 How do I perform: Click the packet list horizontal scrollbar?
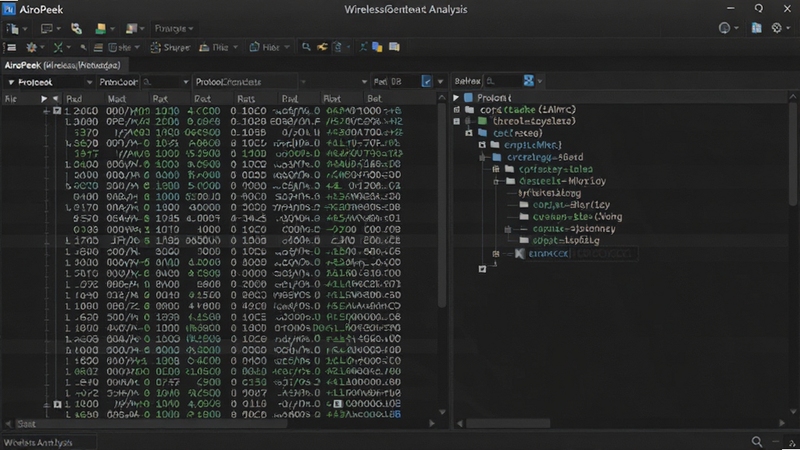[151, 423]
